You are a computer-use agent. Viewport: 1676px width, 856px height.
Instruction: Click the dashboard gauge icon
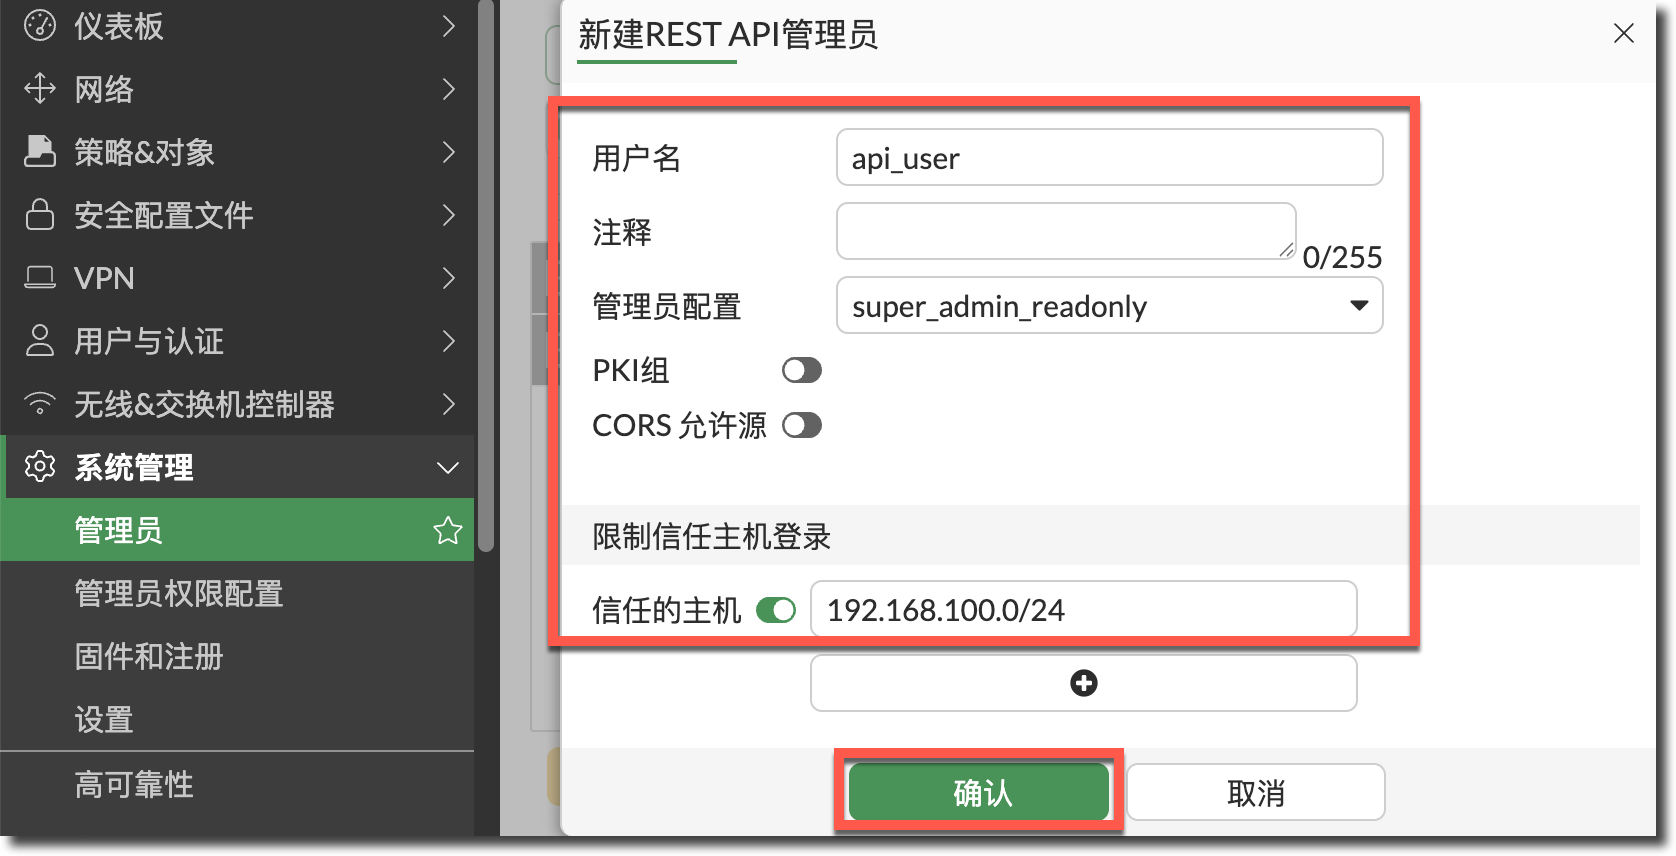(39, 26)
